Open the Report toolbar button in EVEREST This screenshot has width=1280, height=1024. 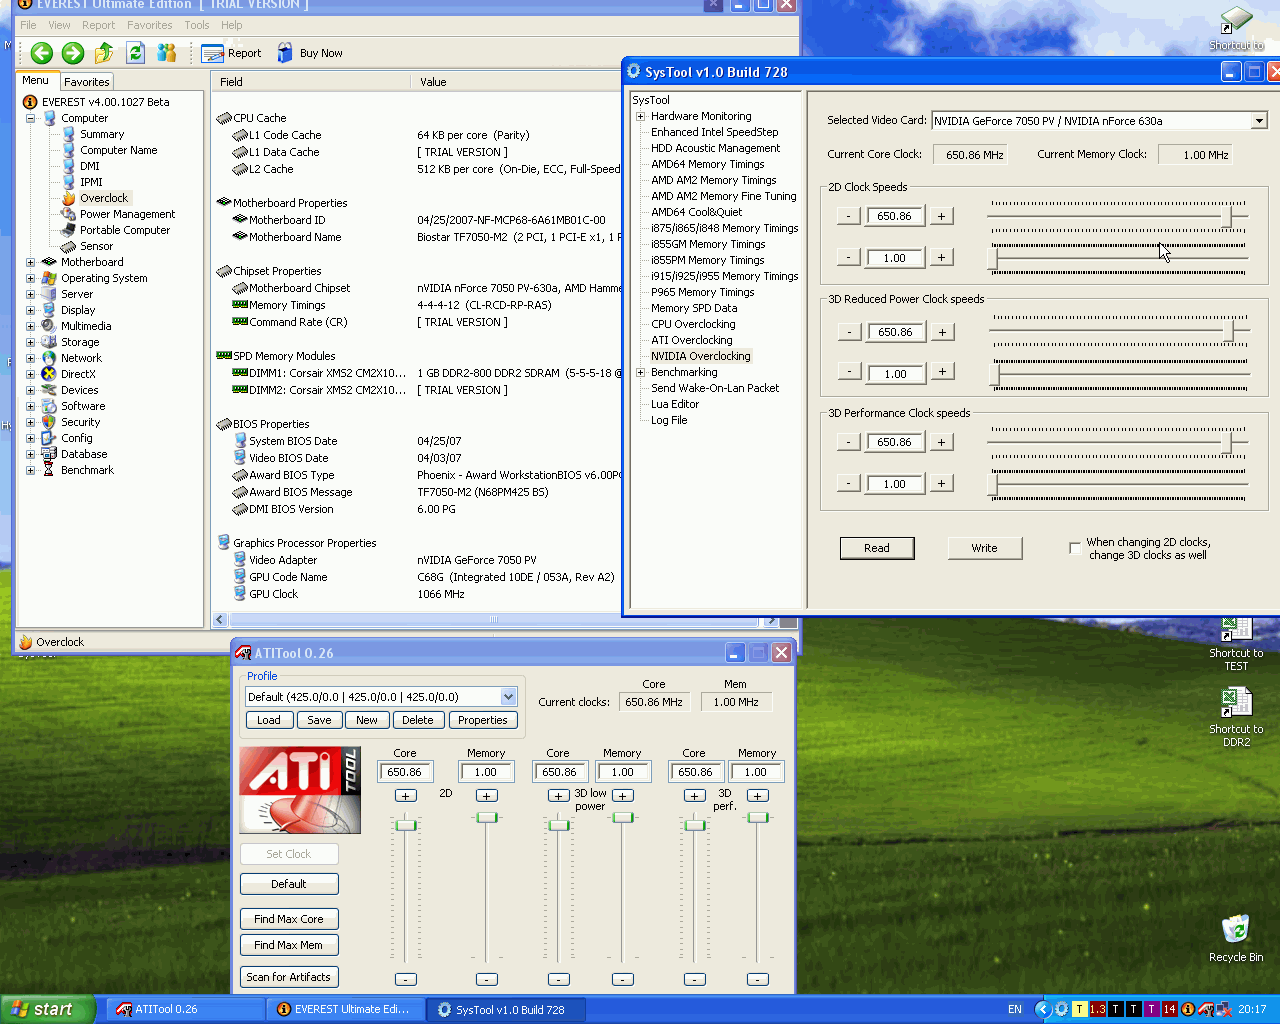(231, 53)
